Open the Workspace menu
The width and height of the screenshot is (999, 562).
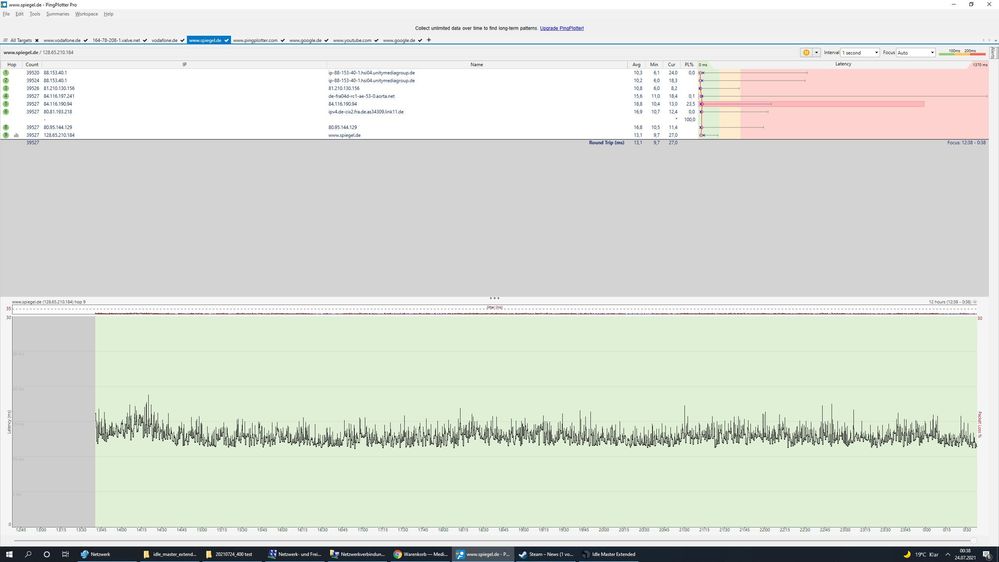tap(87, 14)
